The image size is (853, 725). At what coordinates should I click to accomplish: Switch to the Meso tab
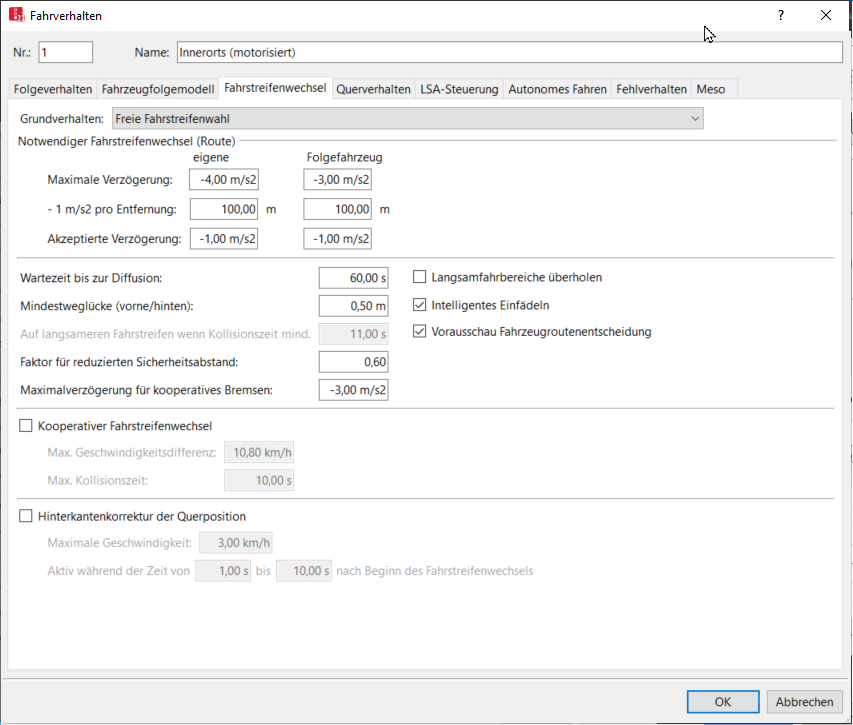711,89
